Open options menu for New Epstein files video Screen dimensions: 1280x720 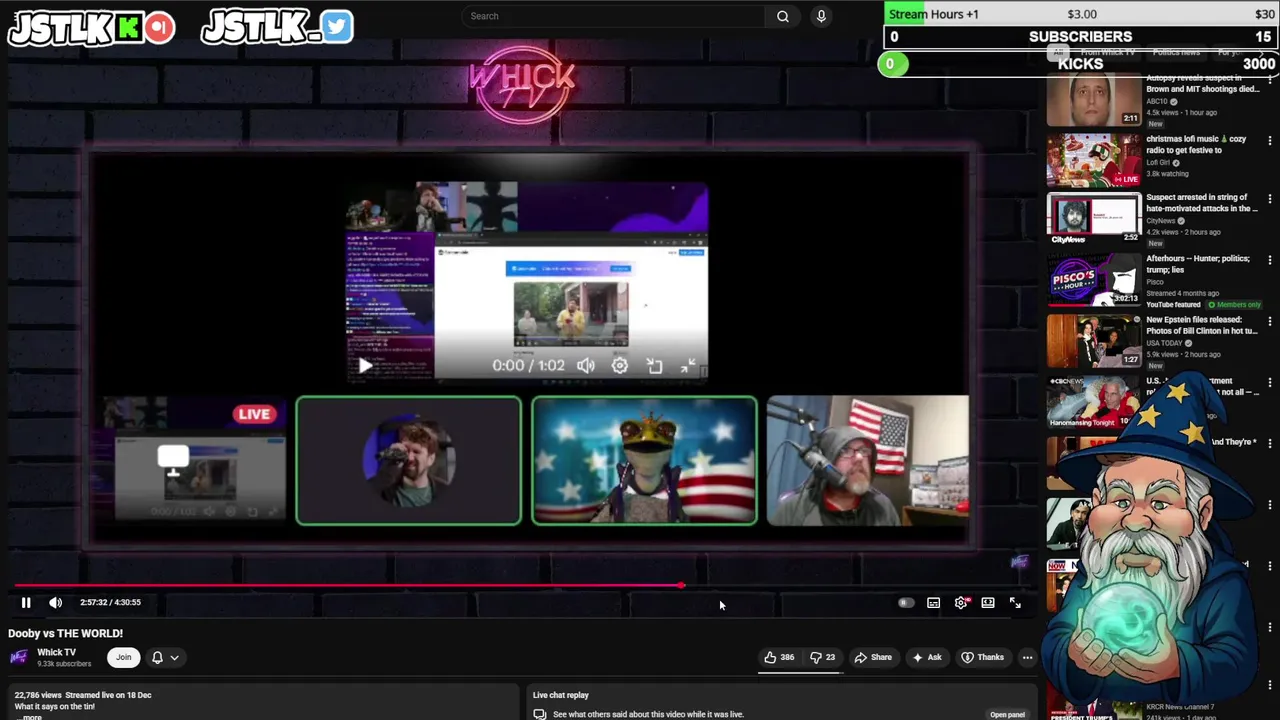pos(1270,320)
